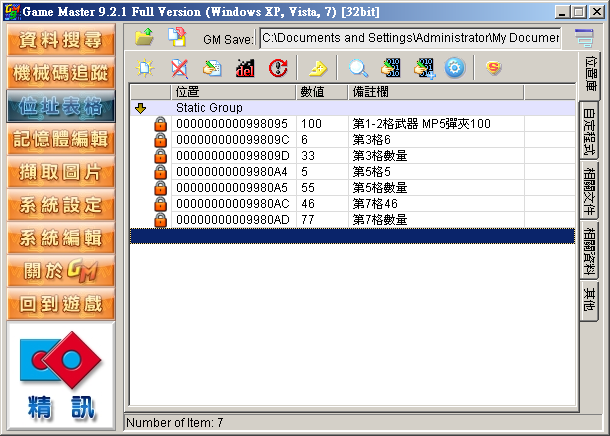Select the highlighted blank row below the list
This screenshot has width=610, height=436.
[x=352, y=236]
